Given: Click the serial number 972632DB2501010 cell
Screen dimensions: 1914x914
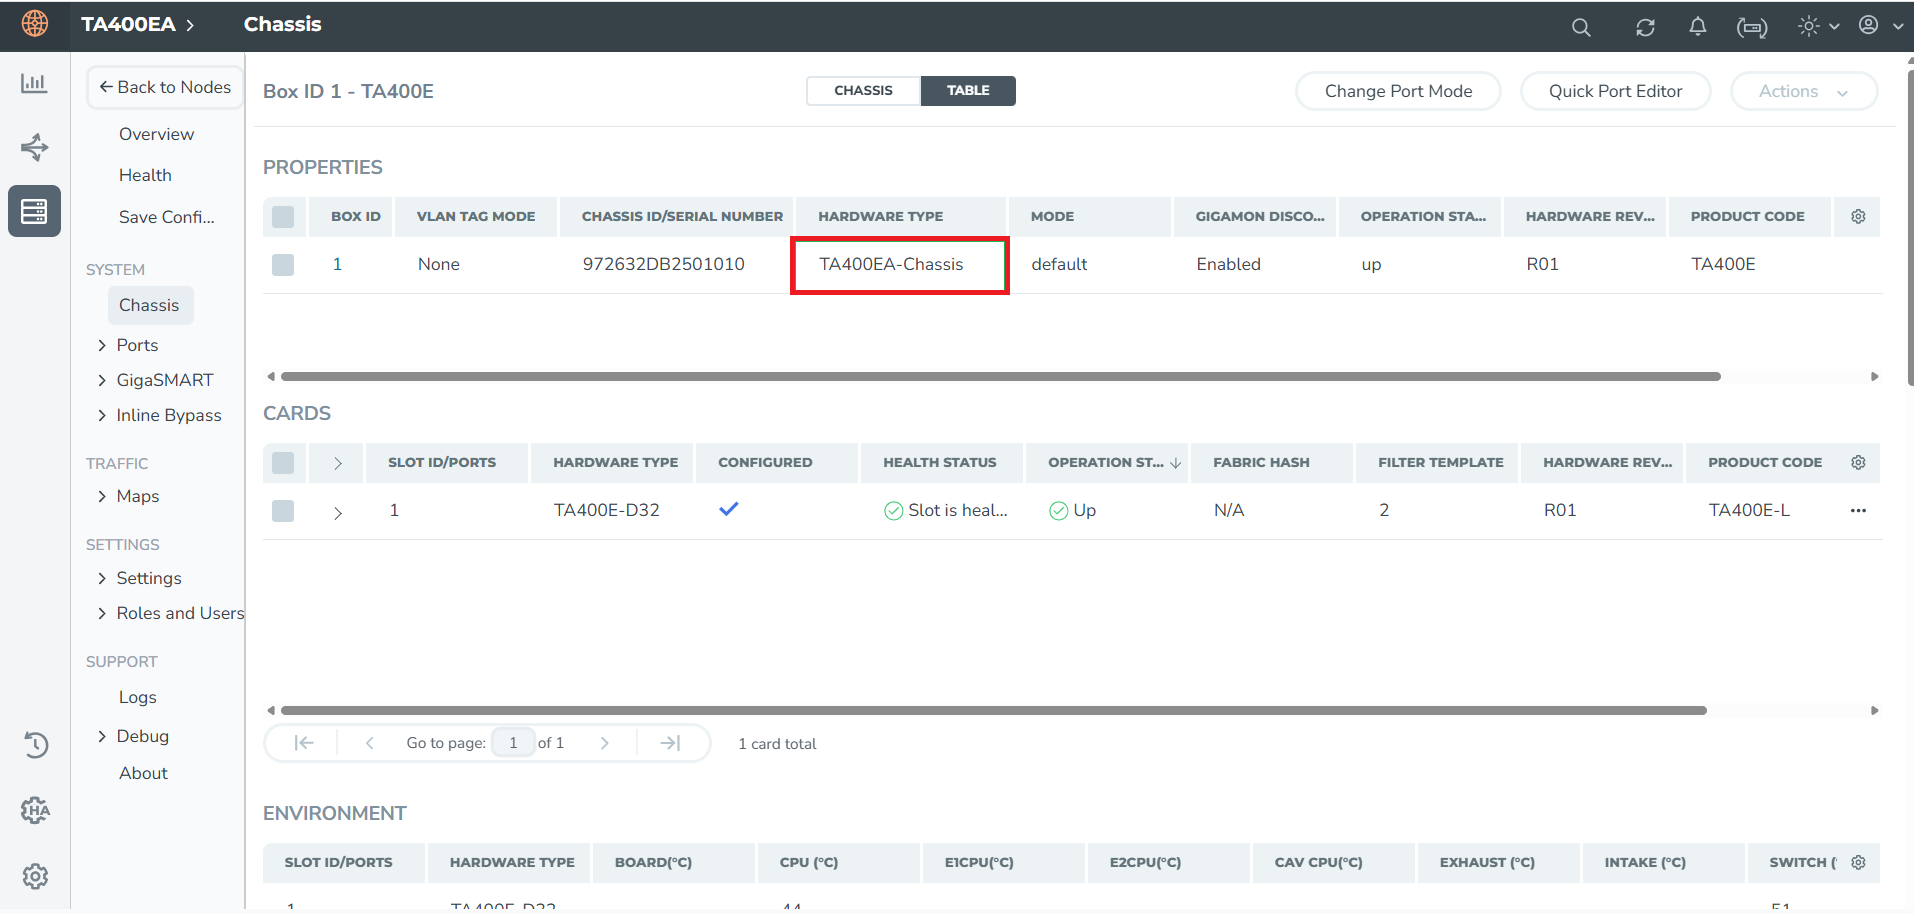Looking at the screenshot, I should coord(663,264).
